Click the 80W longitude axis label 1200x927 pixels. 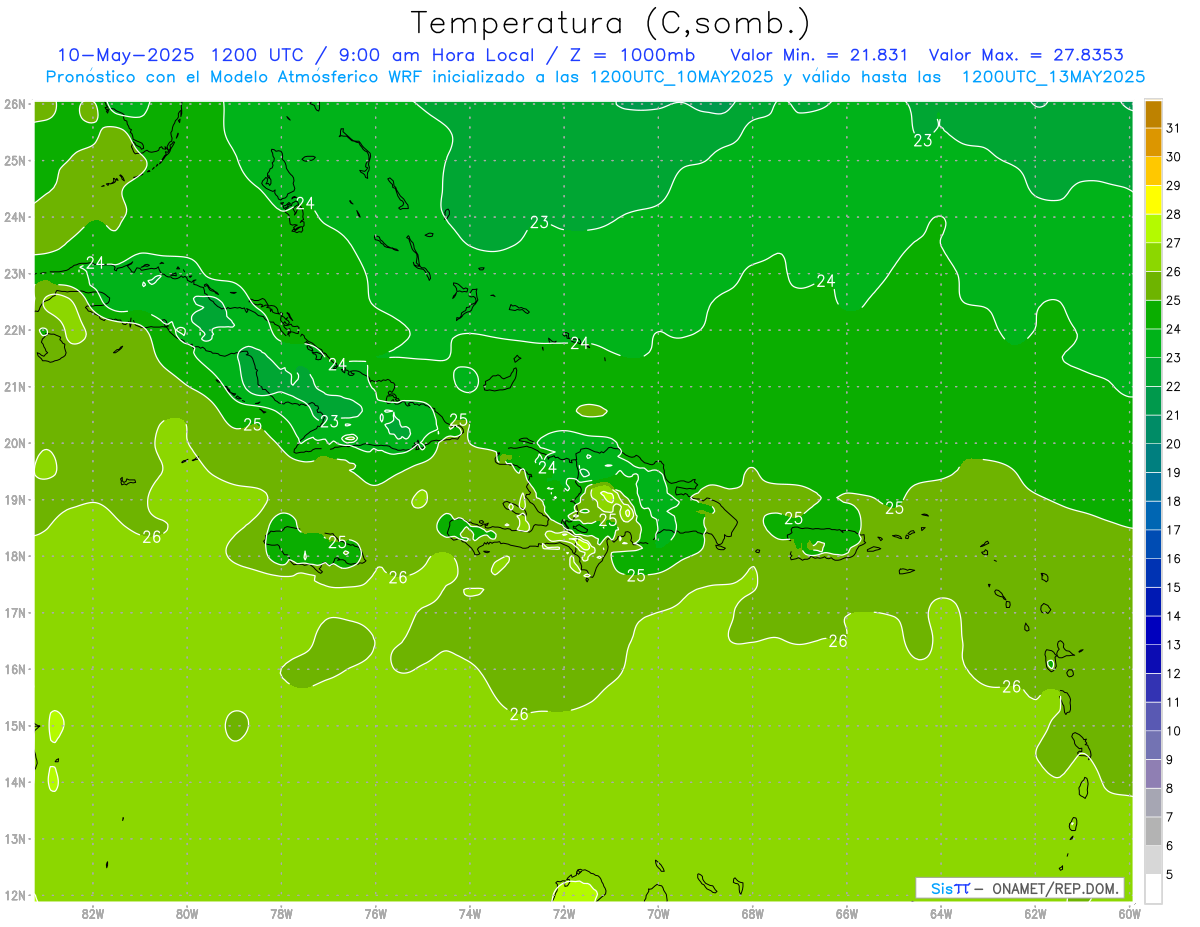tap(187, 913)
